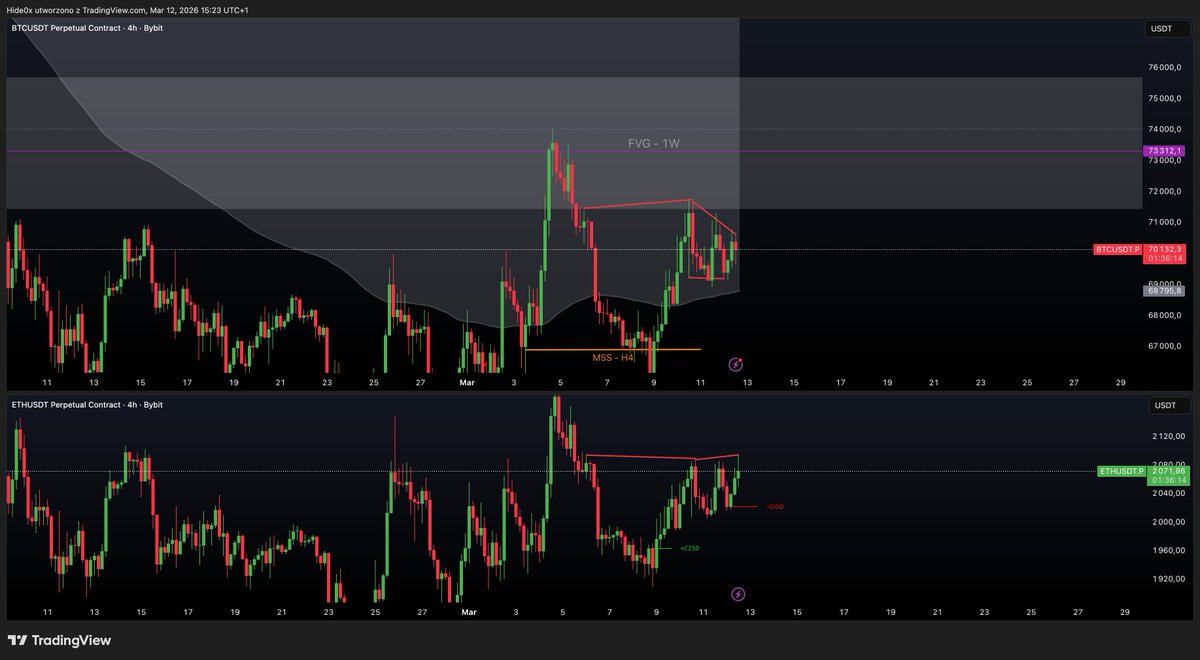Click the 67 000,0 price scale value
The image size is (1200, 660).
click(x=1165, y=347)
